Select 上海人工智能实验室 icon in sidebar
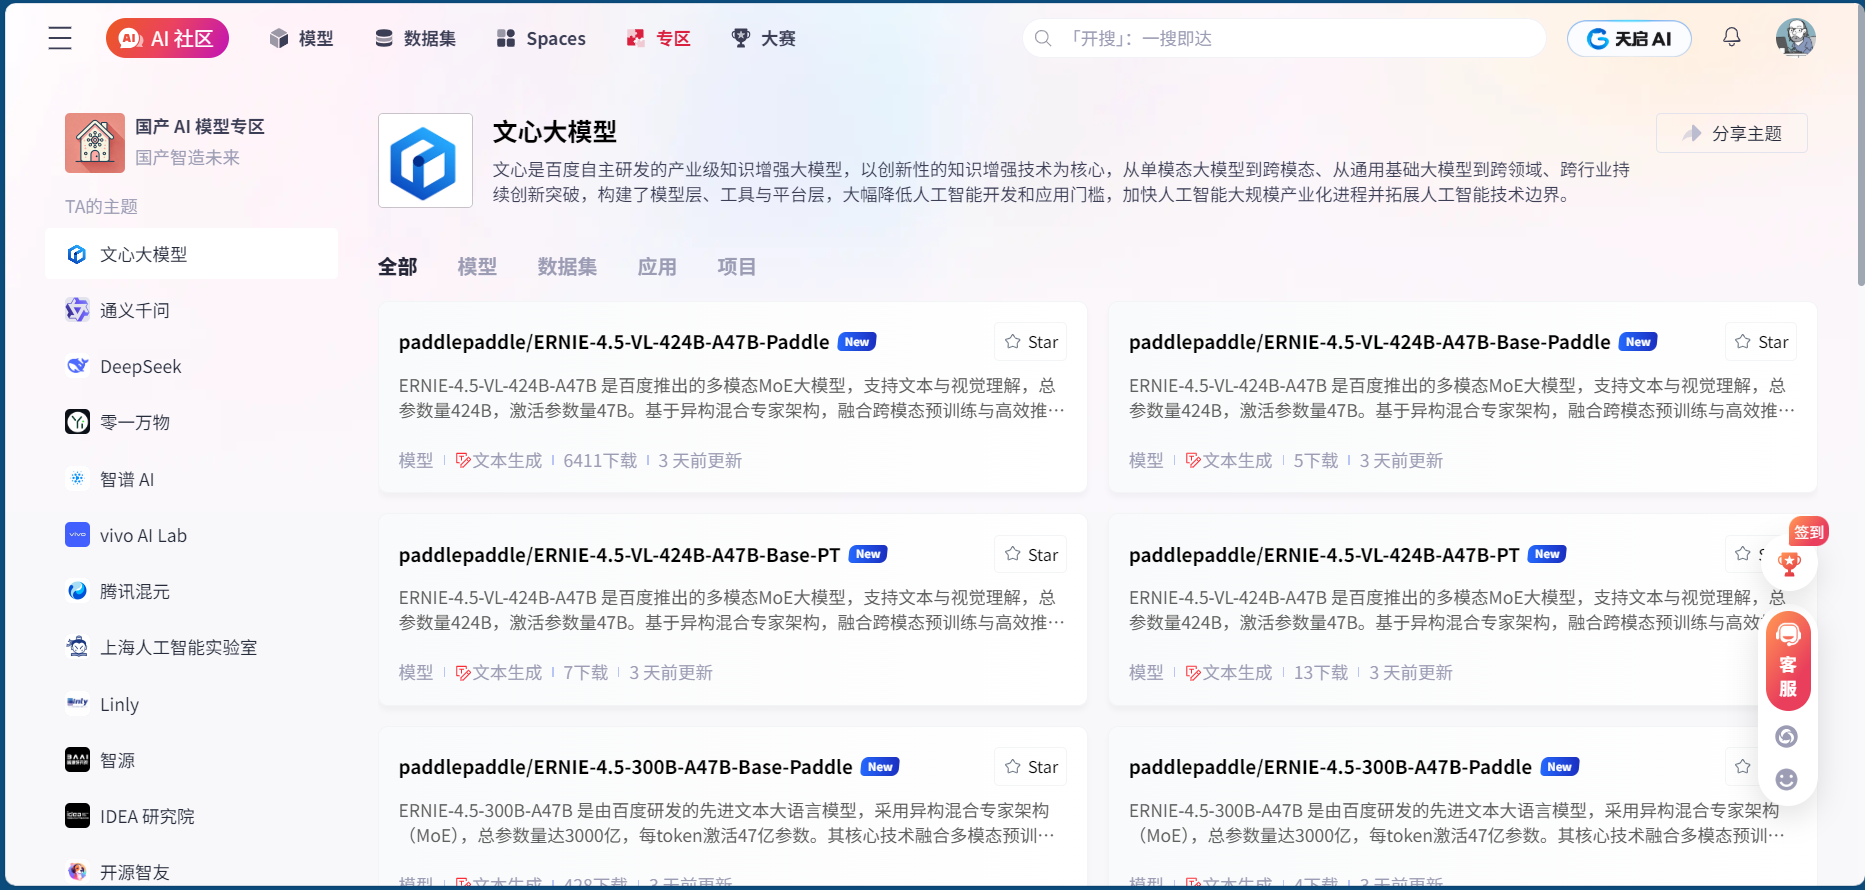 coord(77,647)
